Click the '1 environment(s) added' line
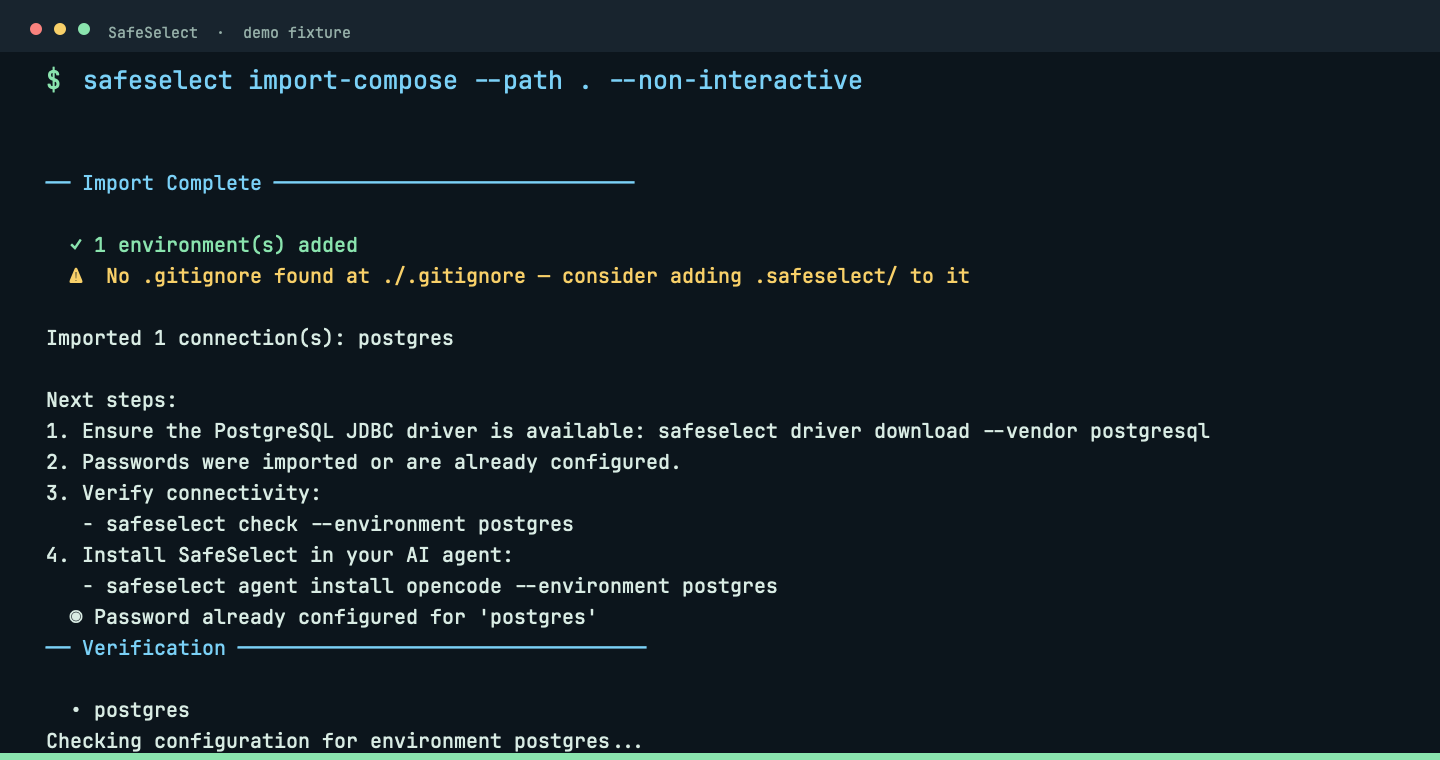 click(226, 245)
